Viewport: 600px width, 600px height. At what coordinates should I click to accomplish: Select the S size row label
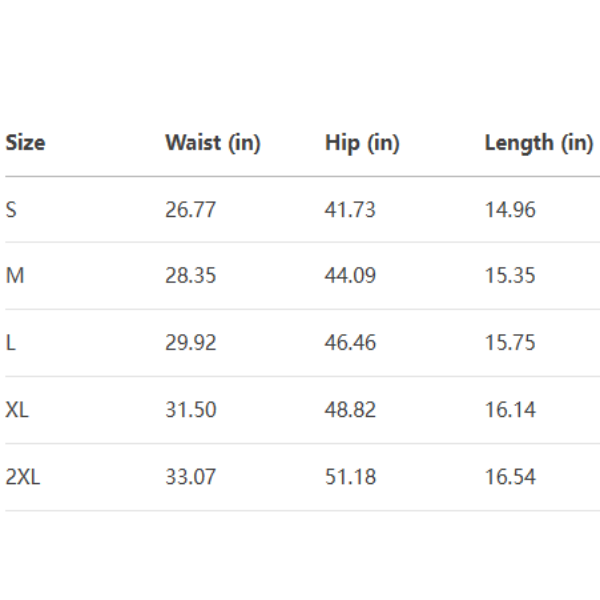(11, 210)
